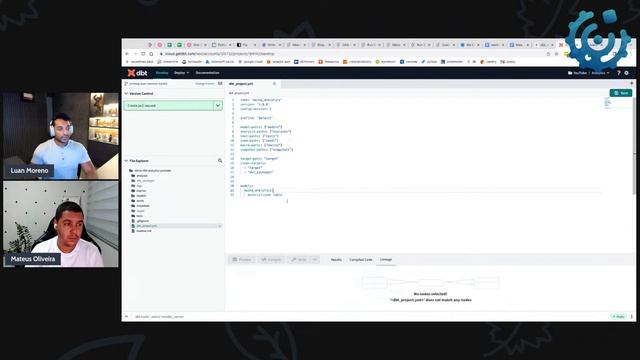Image resolution: width=640 pixels, height=360 pixels.
Task: Open dropdown arrow next to Create pull request
Action: 218,105
